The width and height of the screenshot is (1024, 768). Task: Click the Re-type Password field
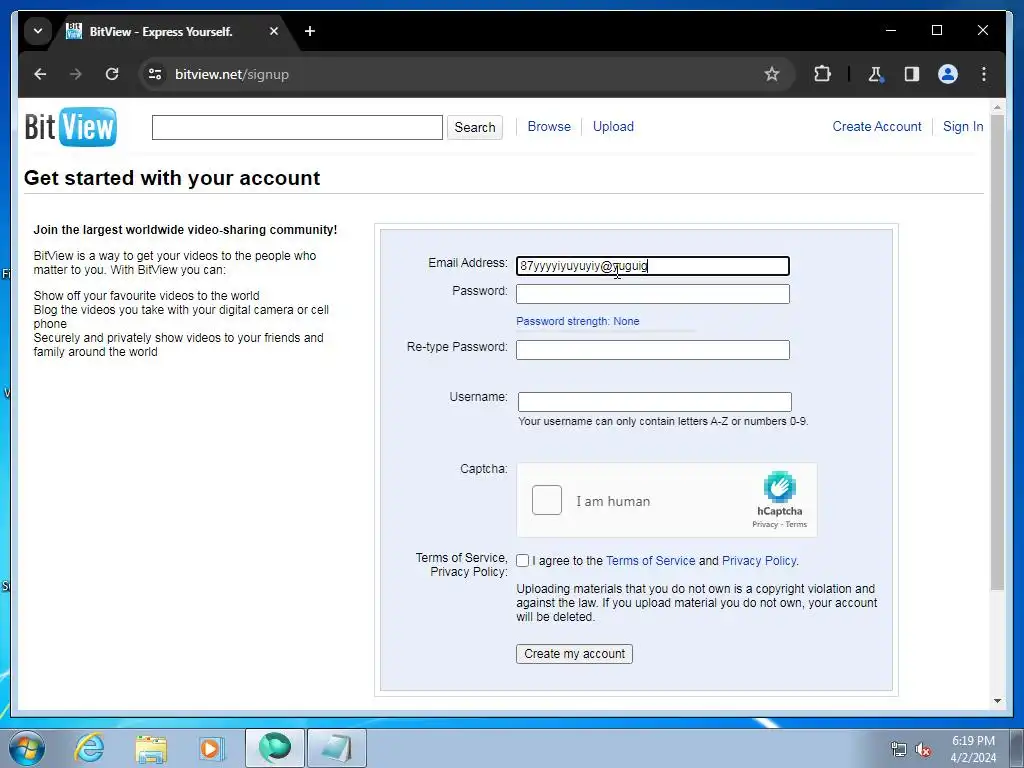[652, 350]
